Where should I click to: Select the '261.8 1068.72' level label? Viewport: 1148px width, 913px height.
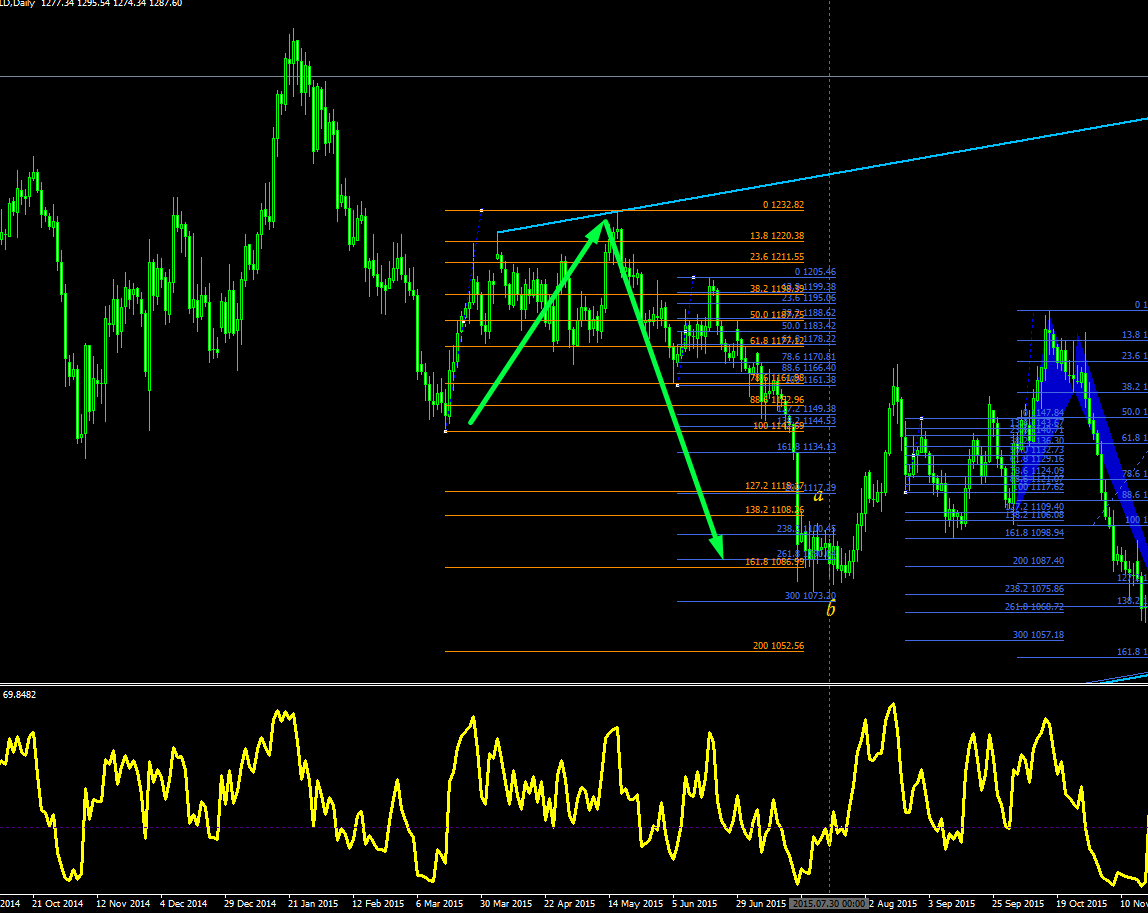[1034, 607]
